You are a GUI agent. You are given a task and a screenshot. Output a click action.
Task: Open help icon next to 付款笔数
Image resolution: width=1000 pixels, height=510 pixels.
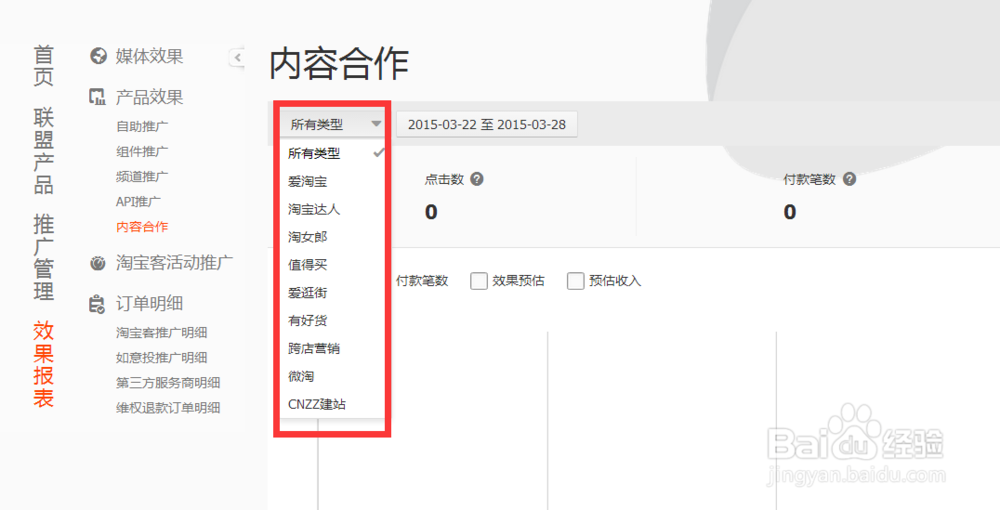849,179
